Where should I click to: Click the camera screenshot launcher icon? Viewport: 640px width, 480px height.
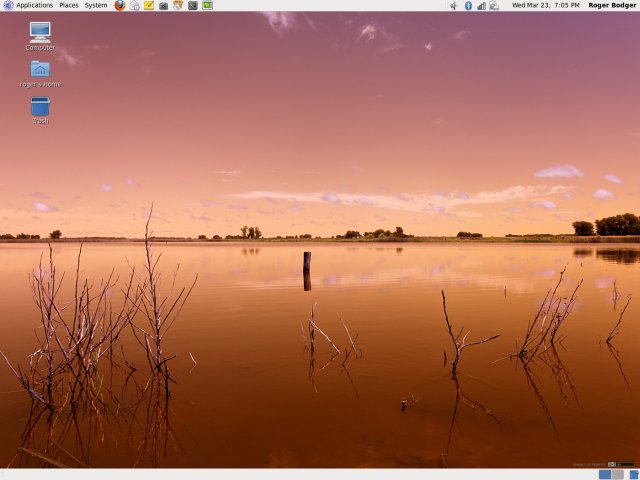[163, 6]
